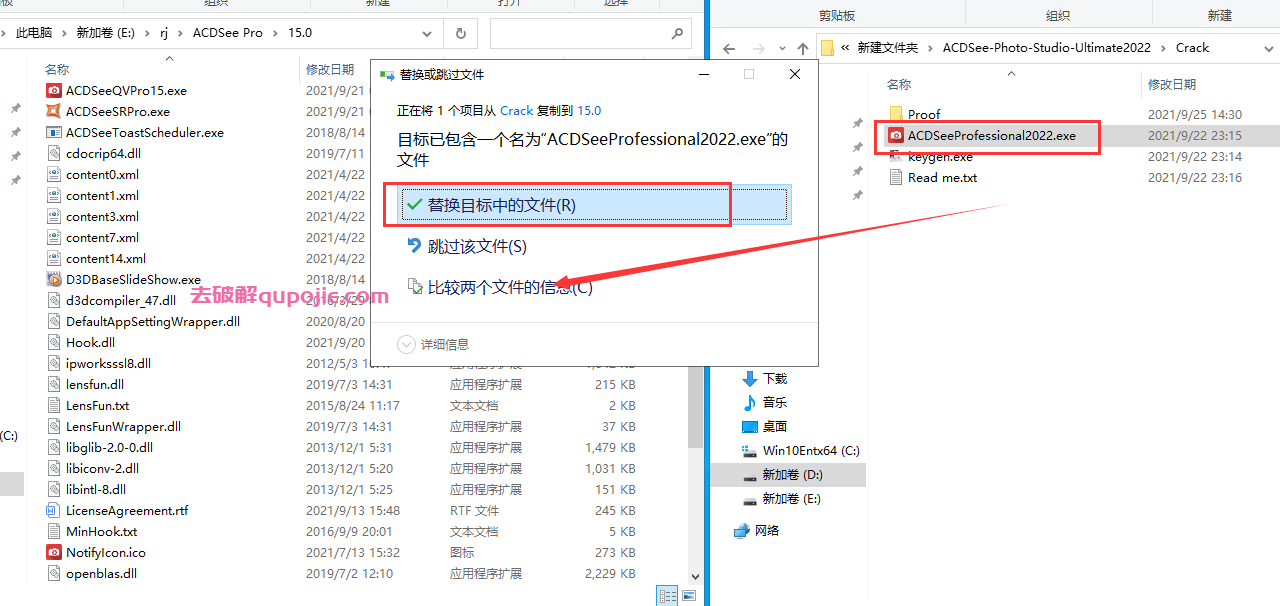The image size is (1280, 606).
Task: Click the keygen.exe file icon
Action: pyautogui.click(x=896, y=157)
